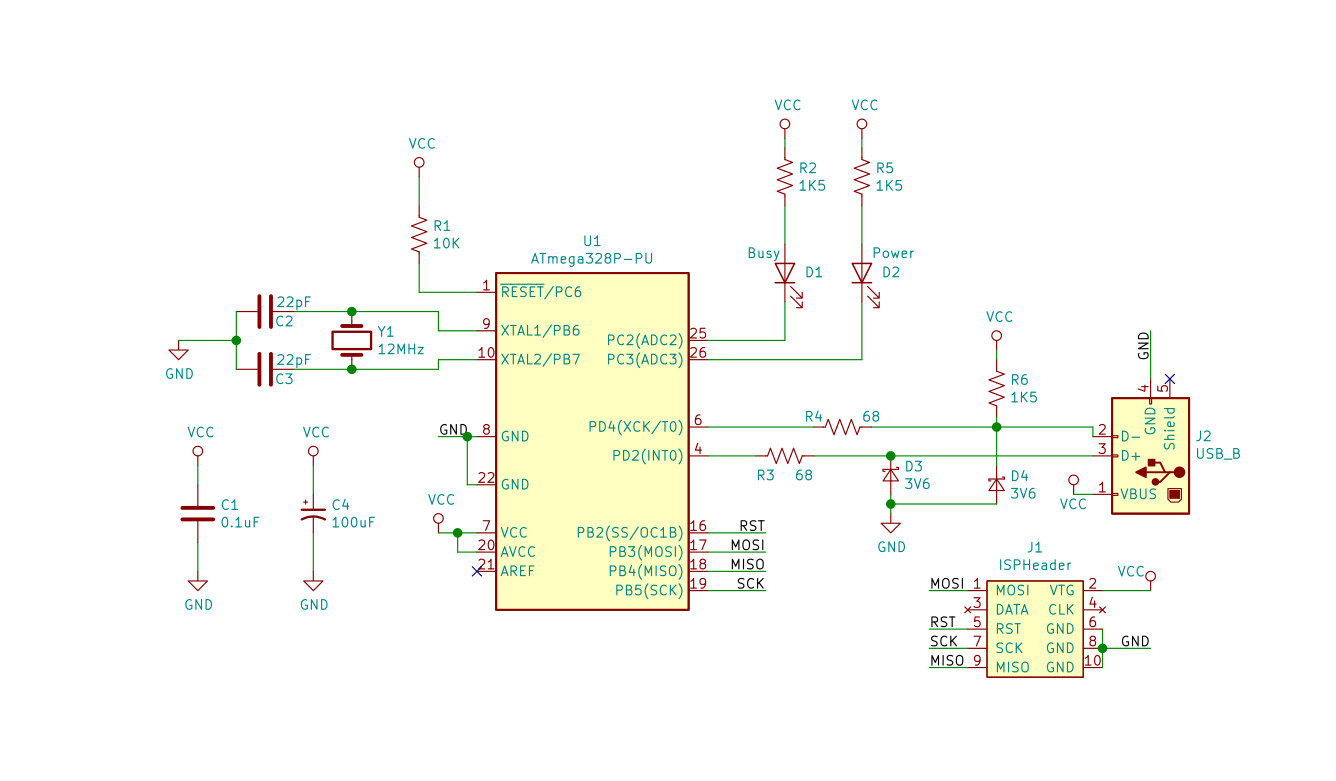Click the VCC power symbol above R6
This screenshot has height=781, width=1336.
pyautogui.click(x=996, y=335)
